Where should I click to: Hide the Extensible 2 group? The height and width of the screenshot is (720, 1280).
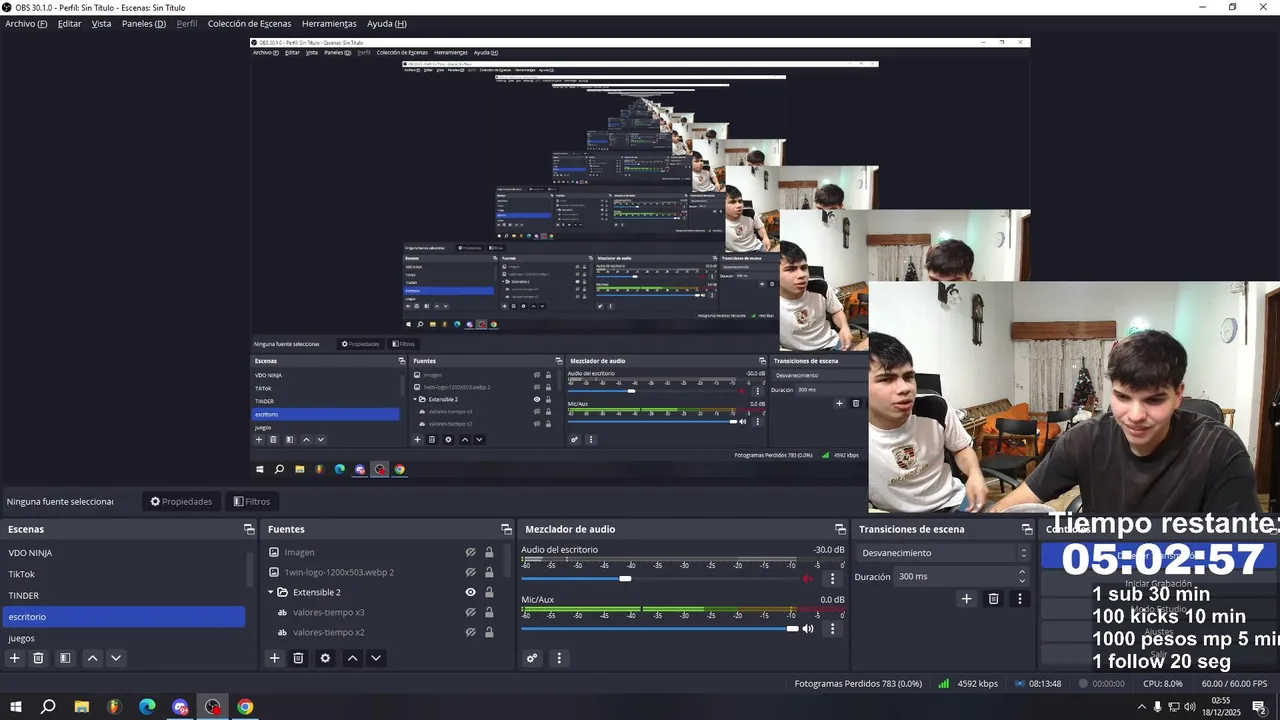click(x=470, y=592)
